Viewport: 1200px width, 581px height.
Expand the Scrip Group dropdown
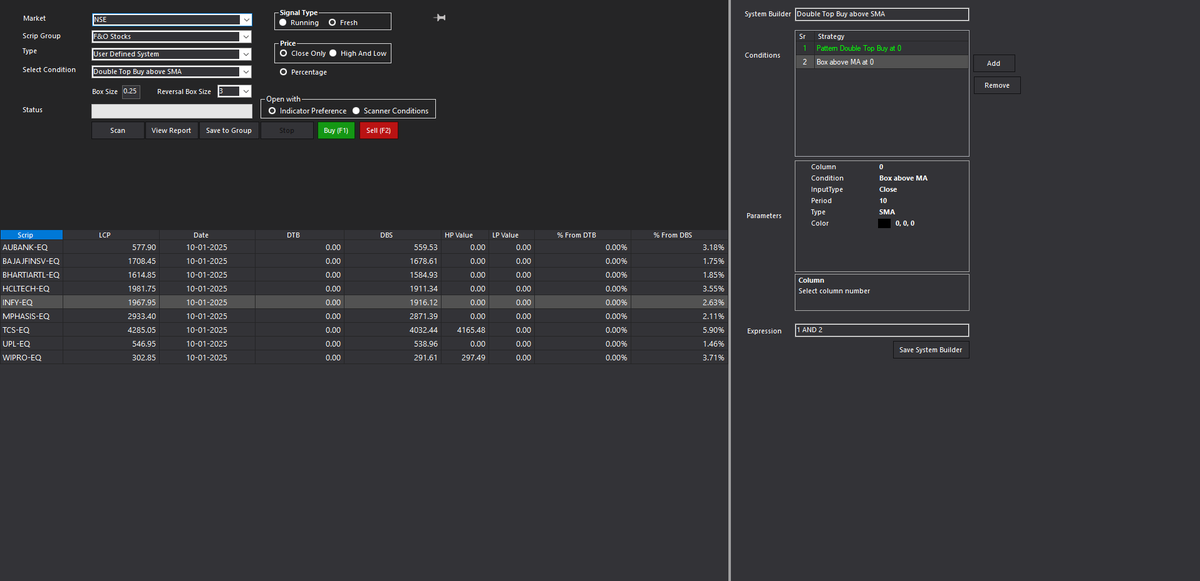click(x=245, y=37)
